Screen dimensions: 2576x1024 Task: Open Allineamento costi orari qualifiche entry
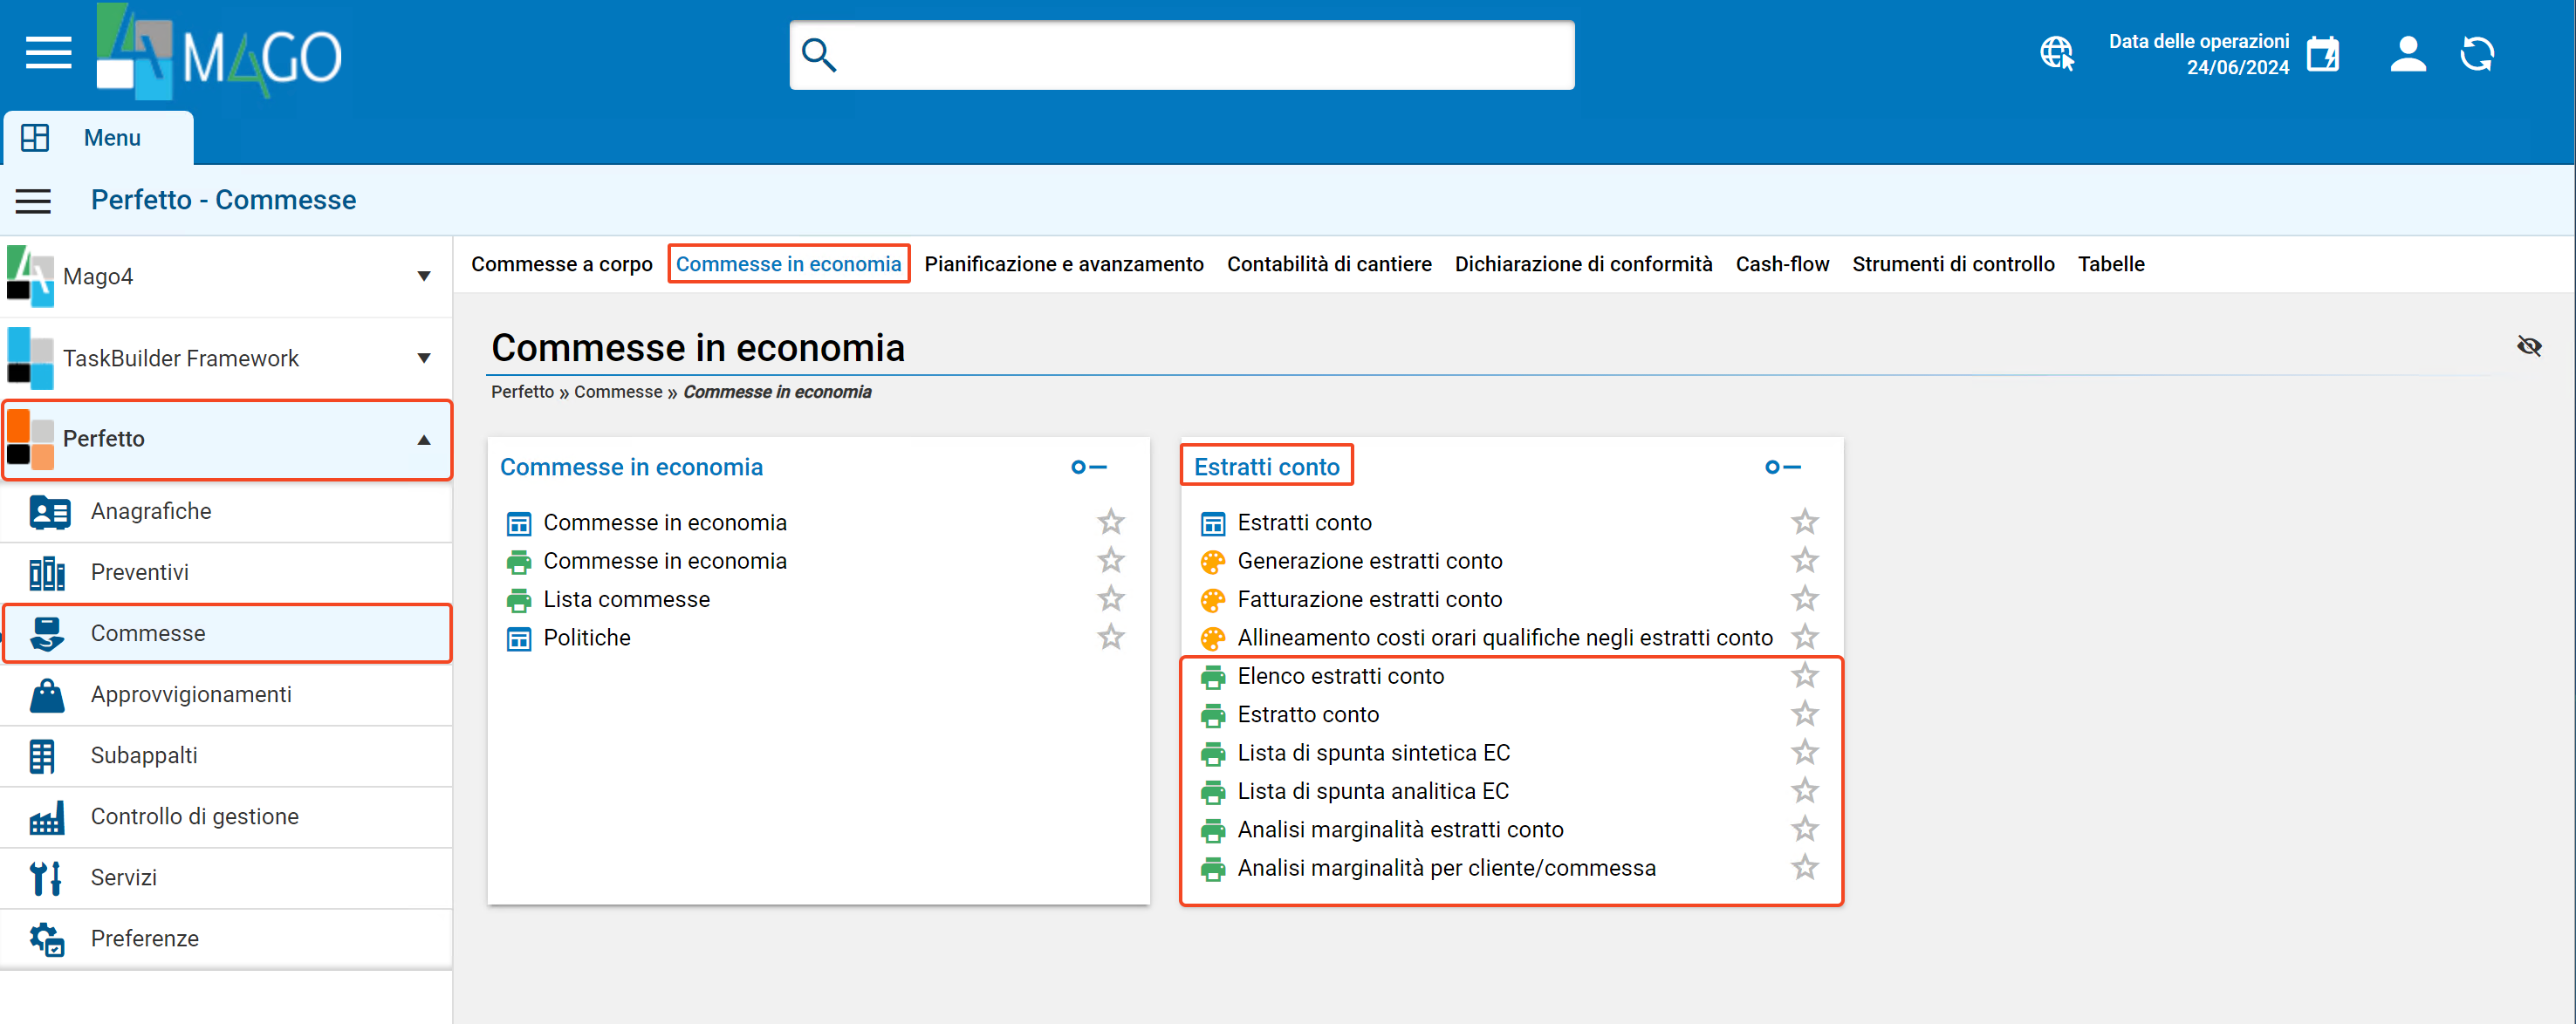[1504, 638]
